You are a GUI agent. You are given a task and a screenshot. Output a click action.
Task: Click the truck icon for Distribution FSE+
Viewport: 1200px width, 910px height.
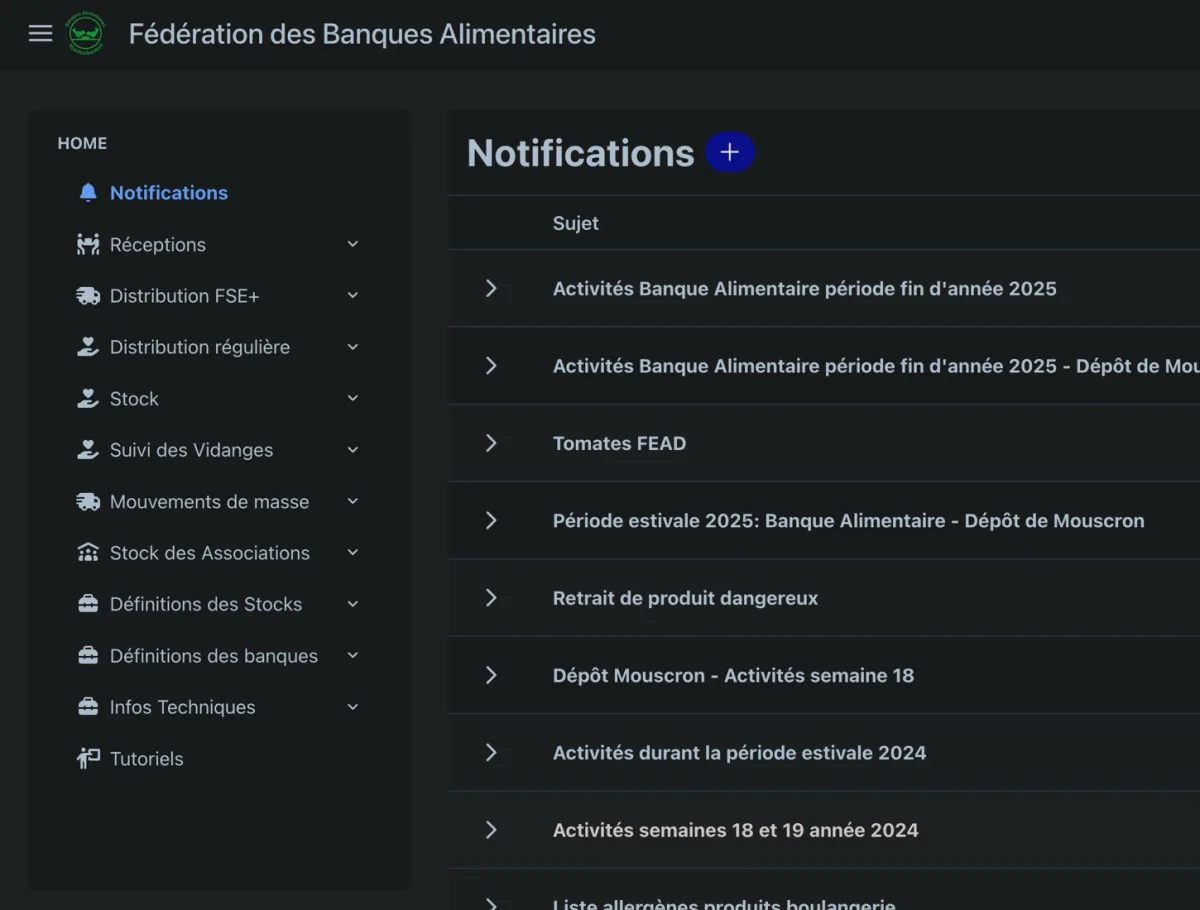88,296
